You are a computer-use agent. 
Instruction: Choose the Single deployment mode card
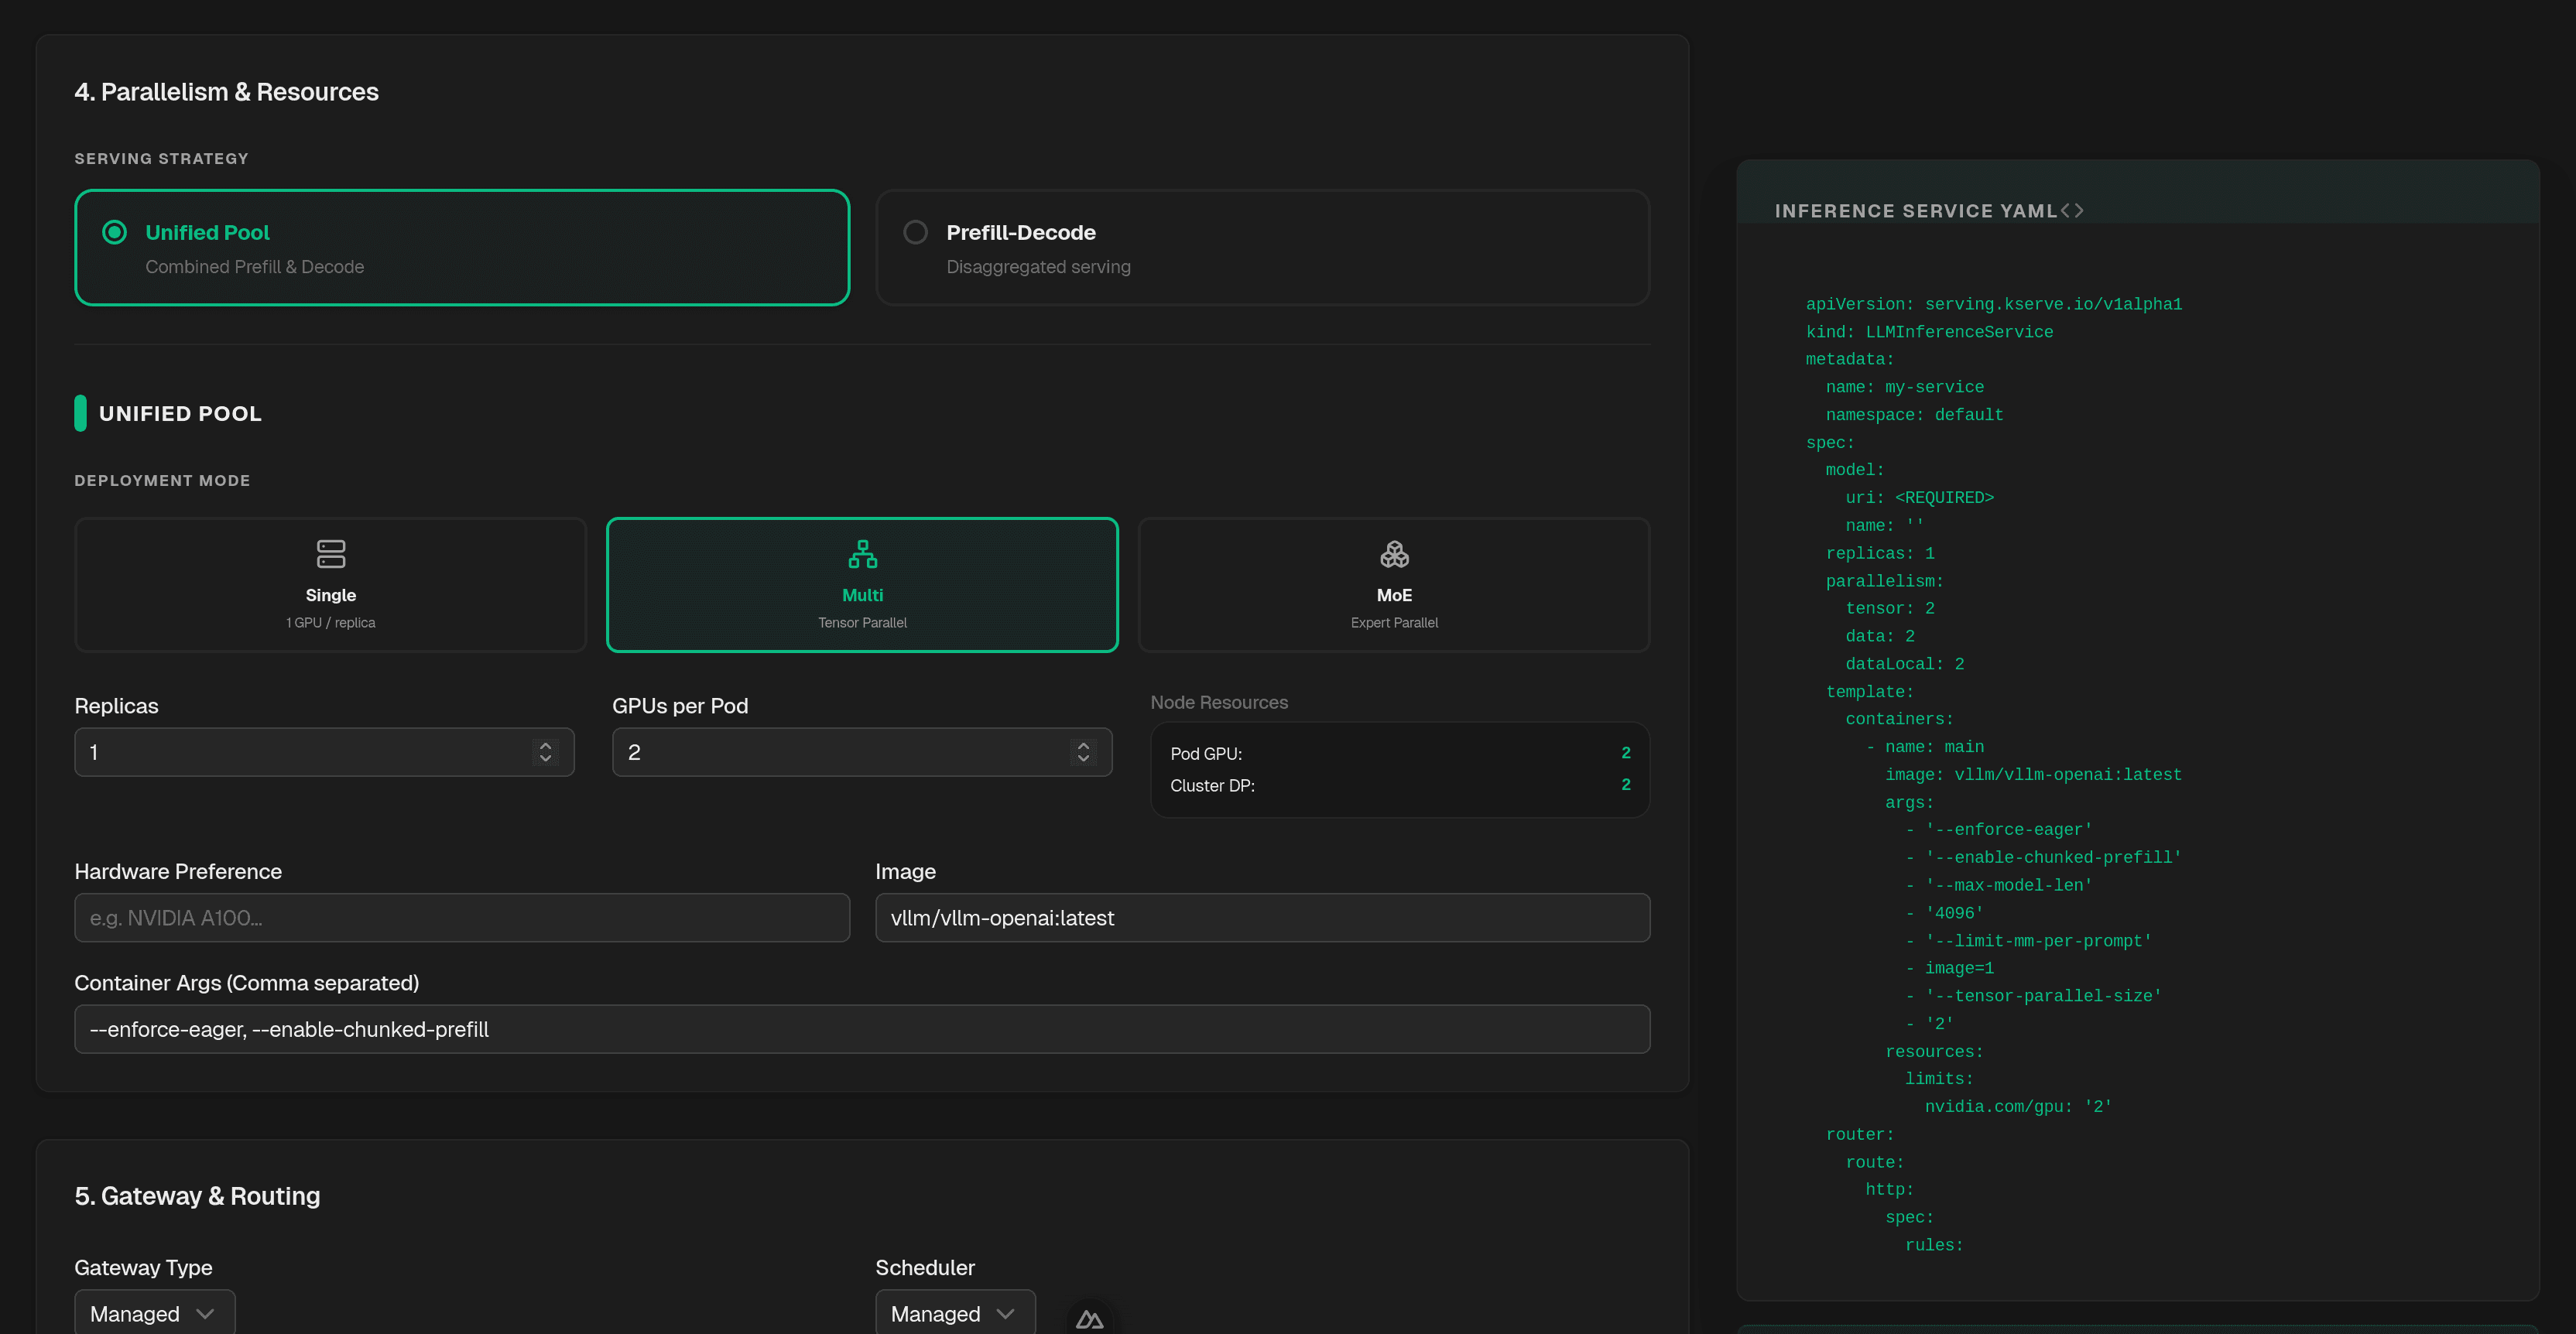tap(330, 585)
